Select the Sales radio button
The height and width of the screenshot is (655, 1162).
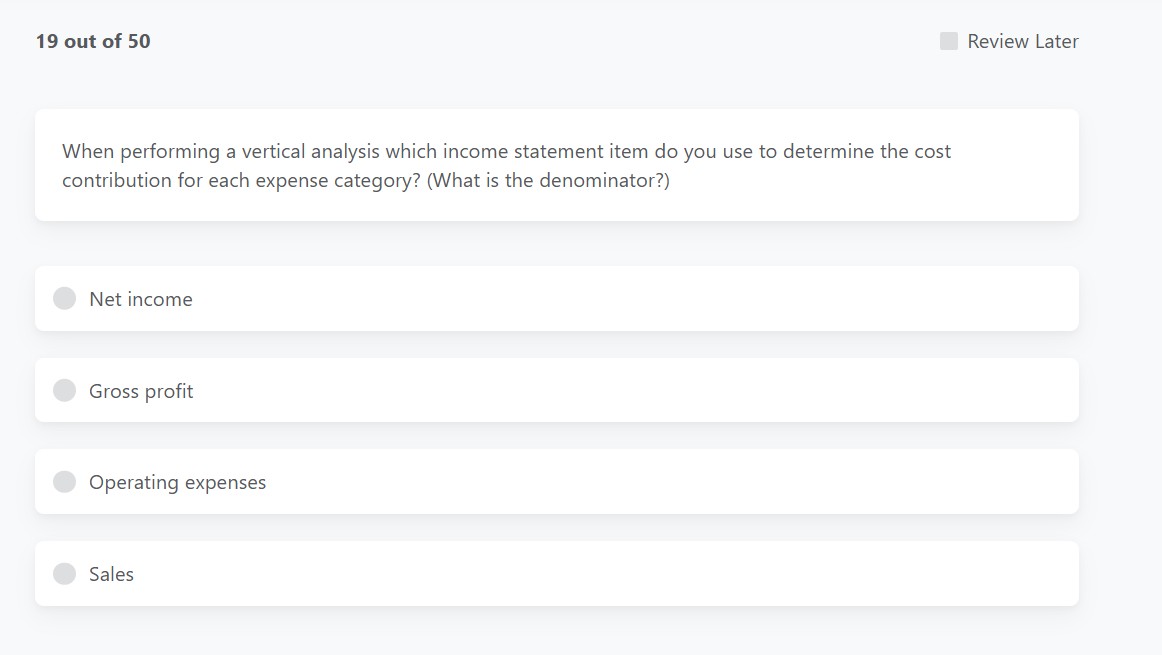[64, 573]
